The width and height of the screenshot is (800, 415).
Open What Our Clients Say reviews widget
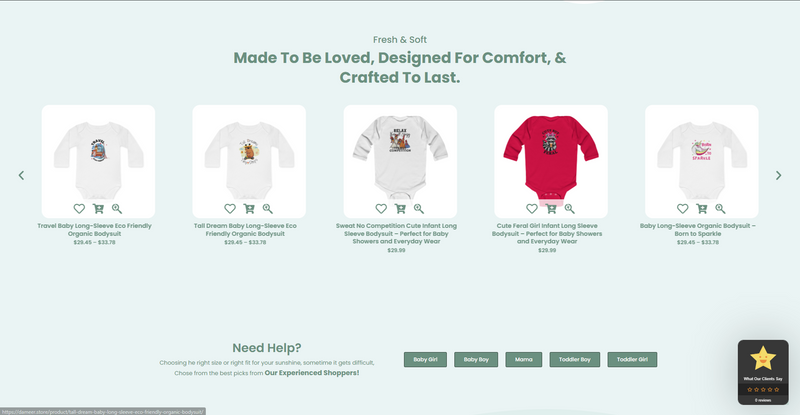click(763, 372)
